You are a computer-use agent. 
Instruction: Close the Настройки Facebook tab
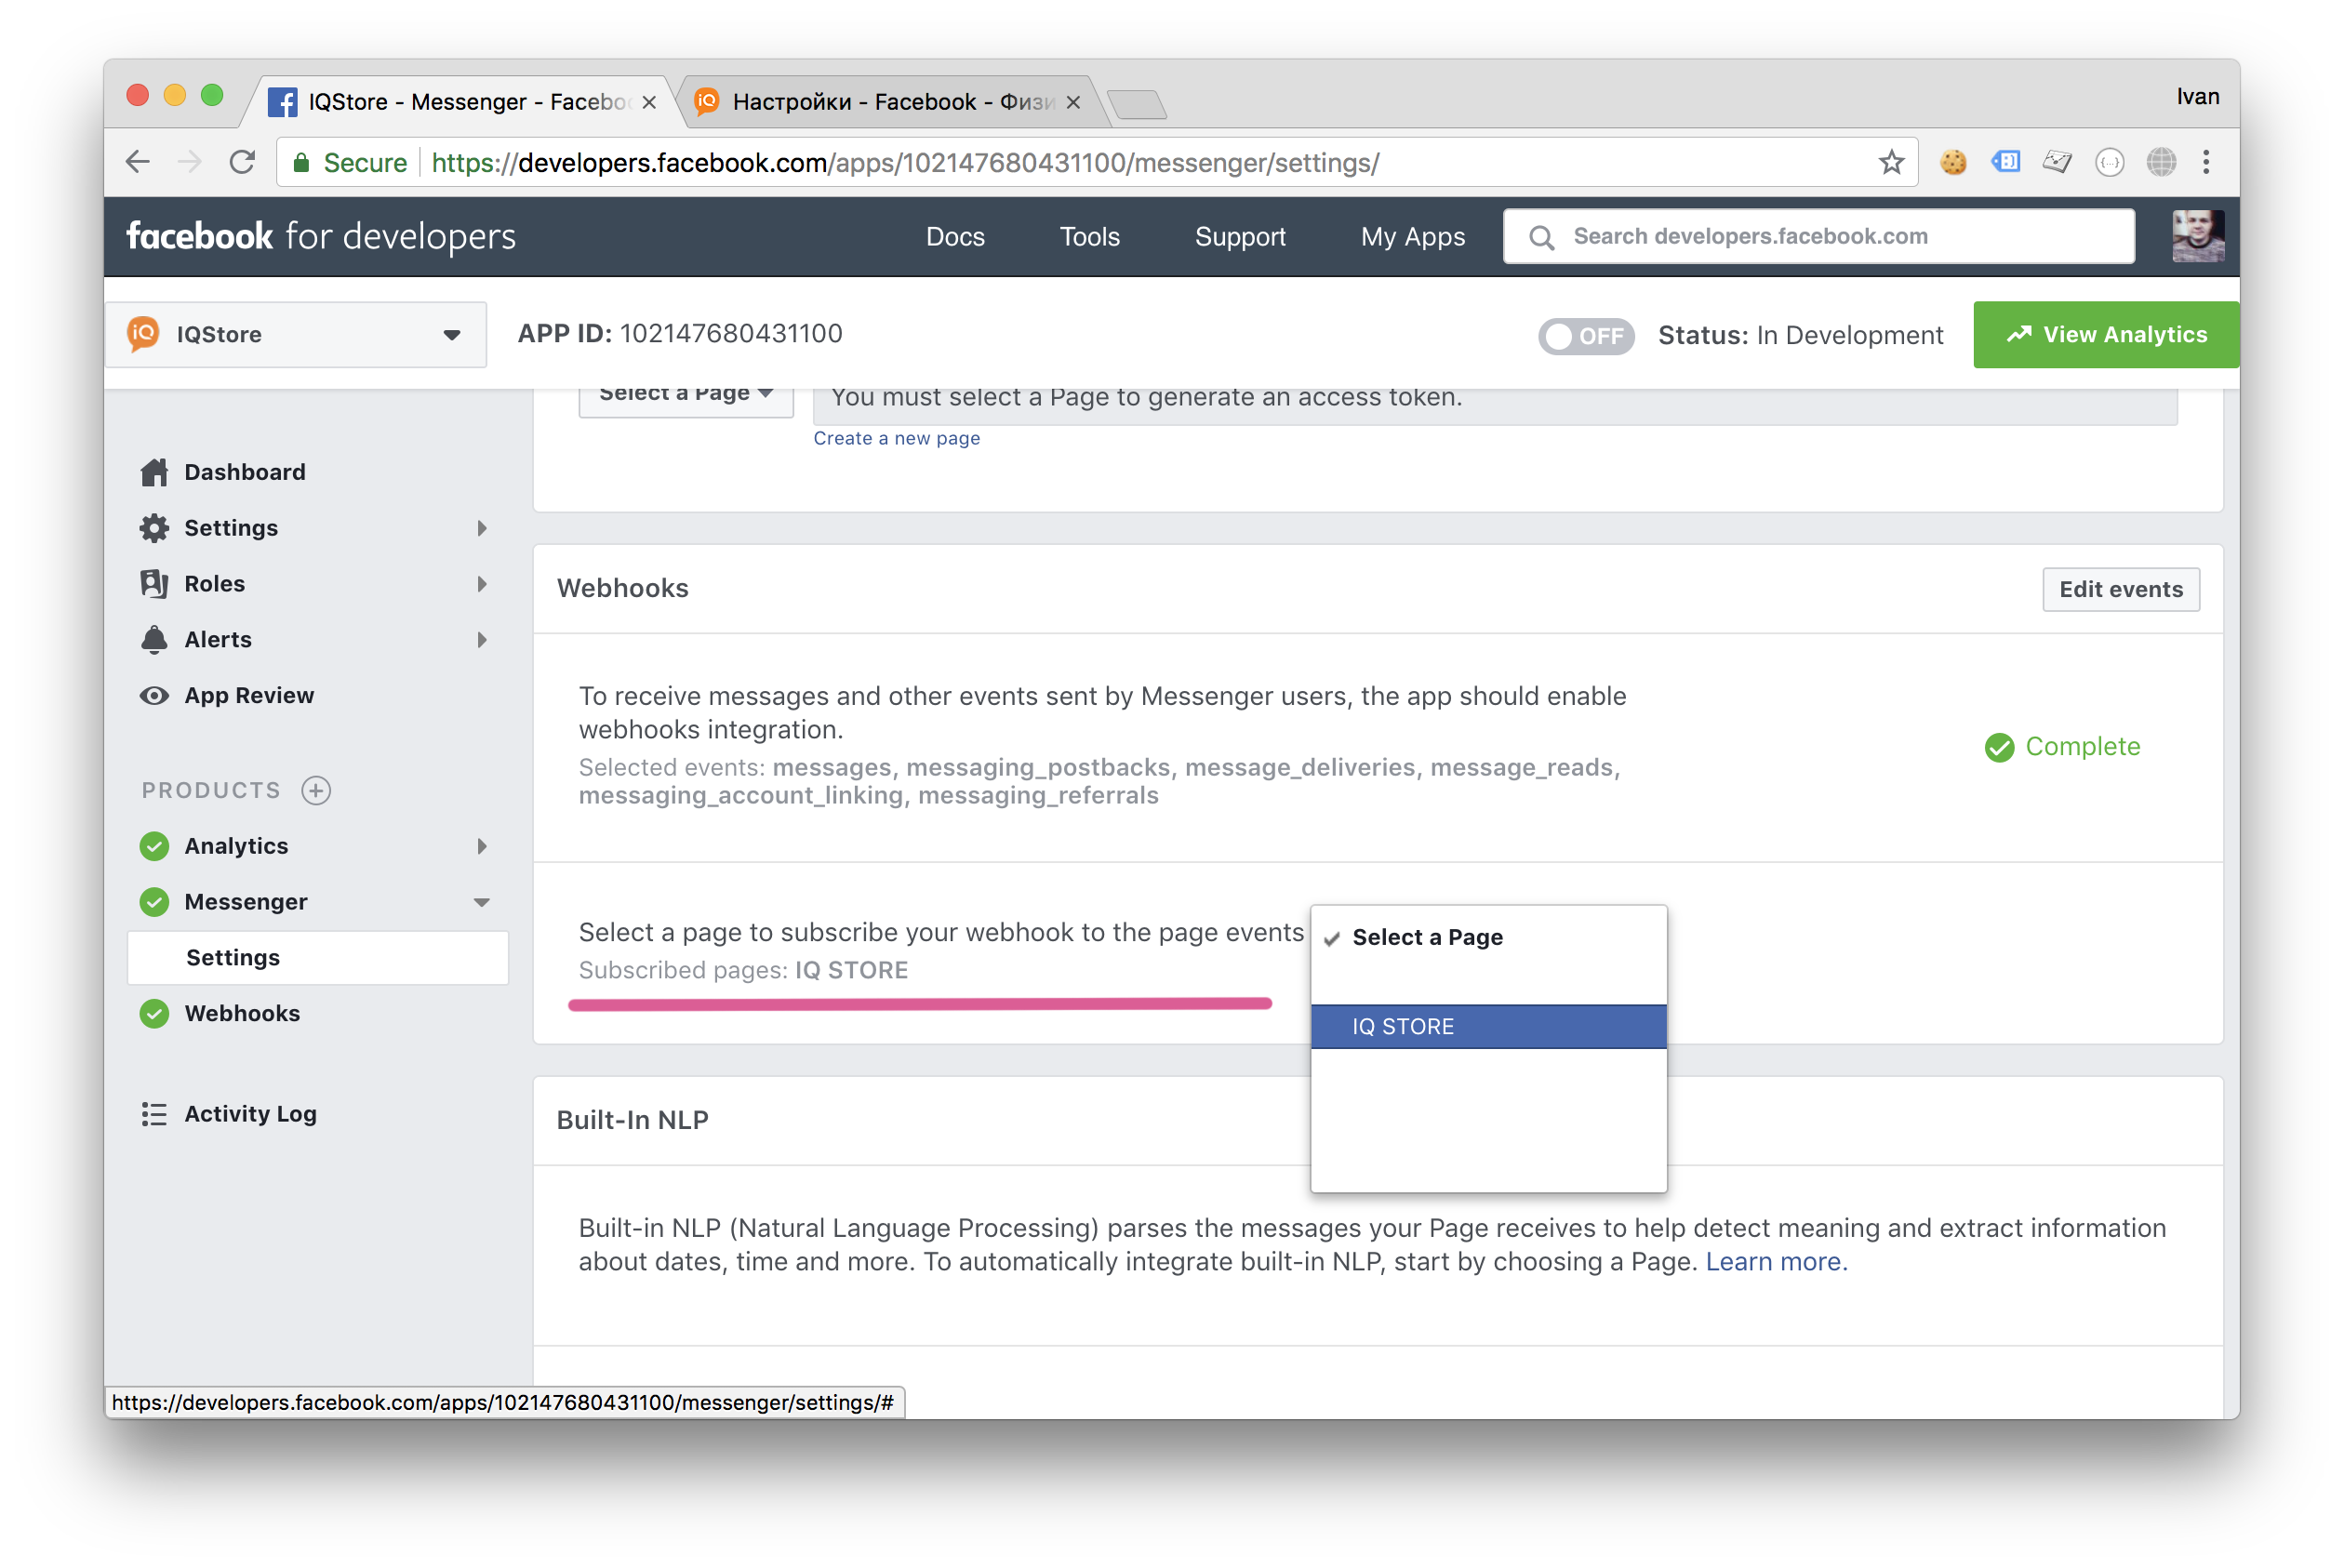tap(1073, 102)
